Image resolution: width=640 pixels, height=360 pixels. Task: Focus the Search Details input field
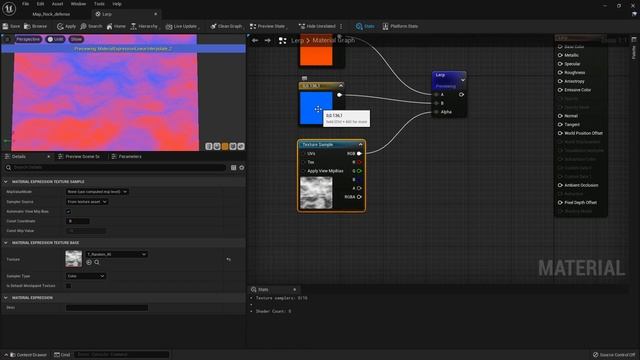click(116, 167)
